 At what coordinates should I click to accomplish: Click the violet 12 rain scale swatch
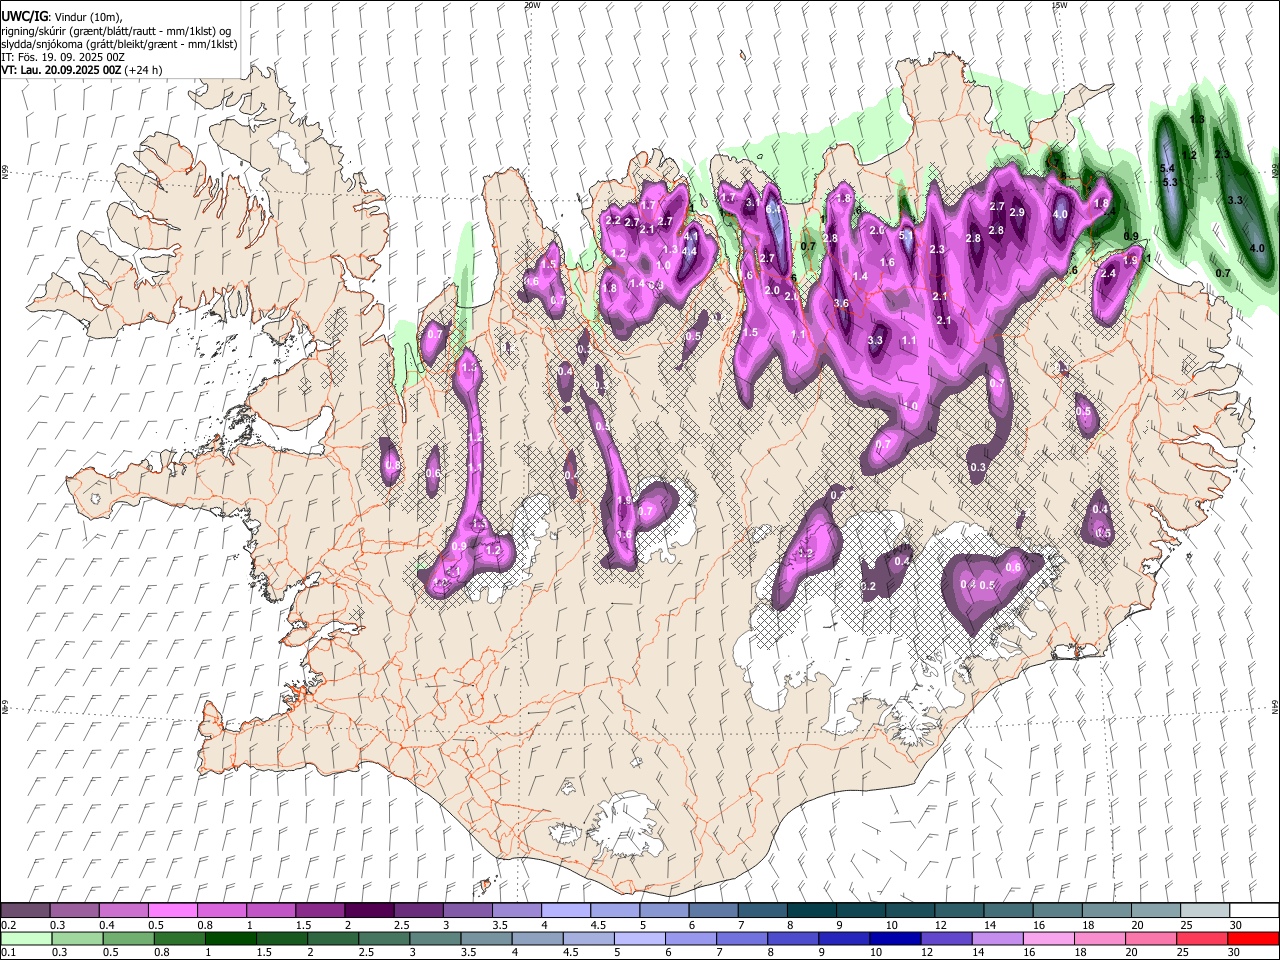(945, 938)
